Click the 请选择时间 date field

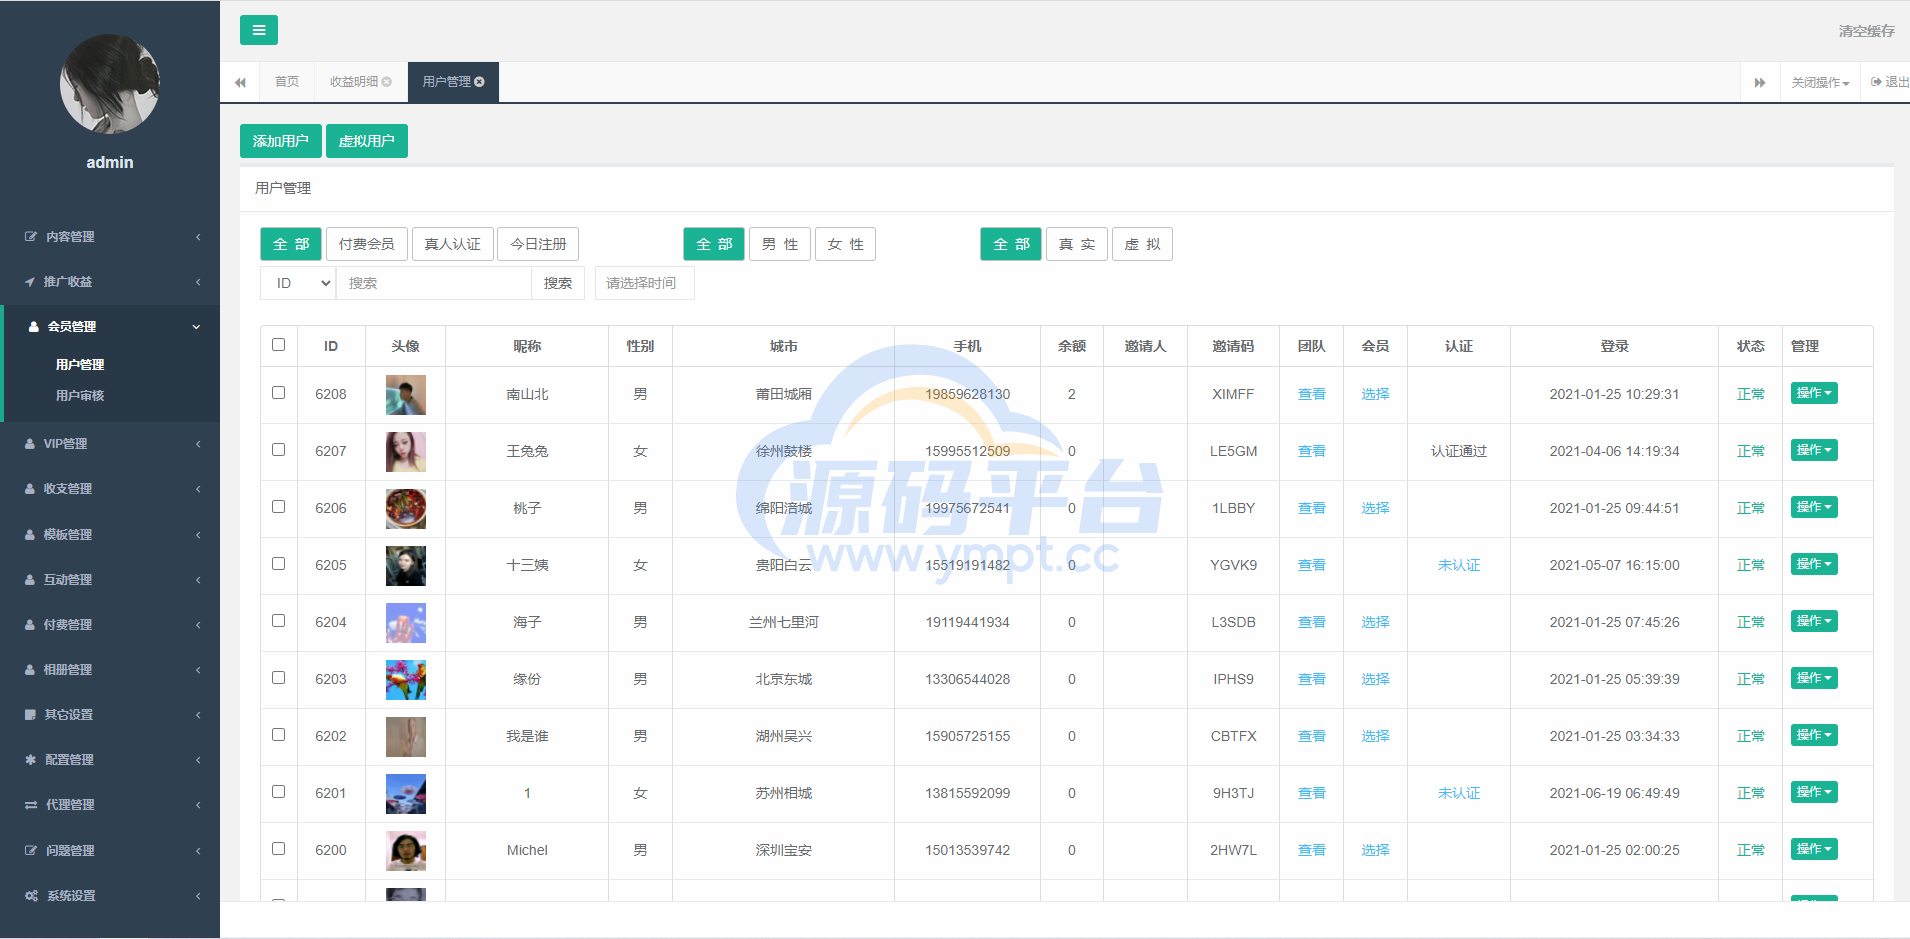click(x=645, y=283)
